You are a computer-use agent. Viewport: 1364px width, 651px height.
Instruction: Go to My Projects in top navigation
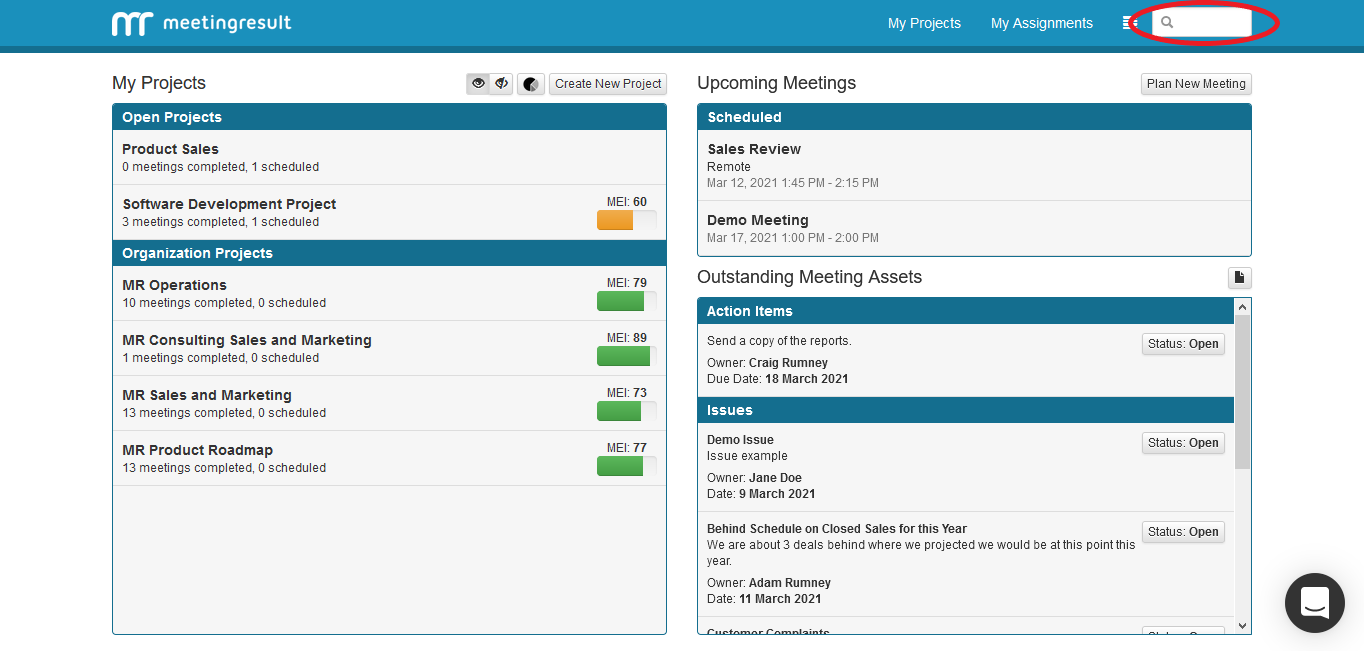pyautogui.click(x=924, y=23)
